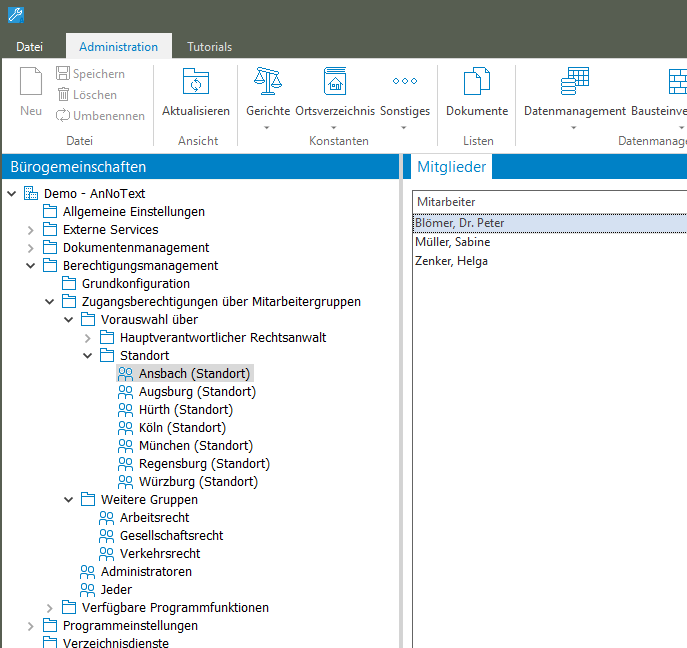Select München (Standort) in the tree
The width and height of the screenshot is (687, 648).
point(195,446)
